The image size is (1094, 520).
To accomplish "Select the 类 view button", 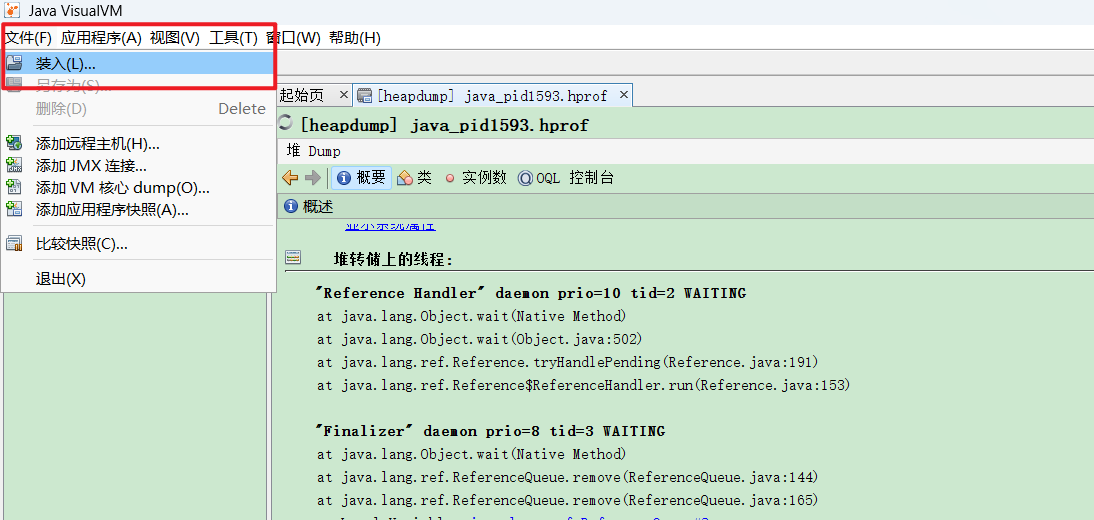I will [x=414, y=178].
